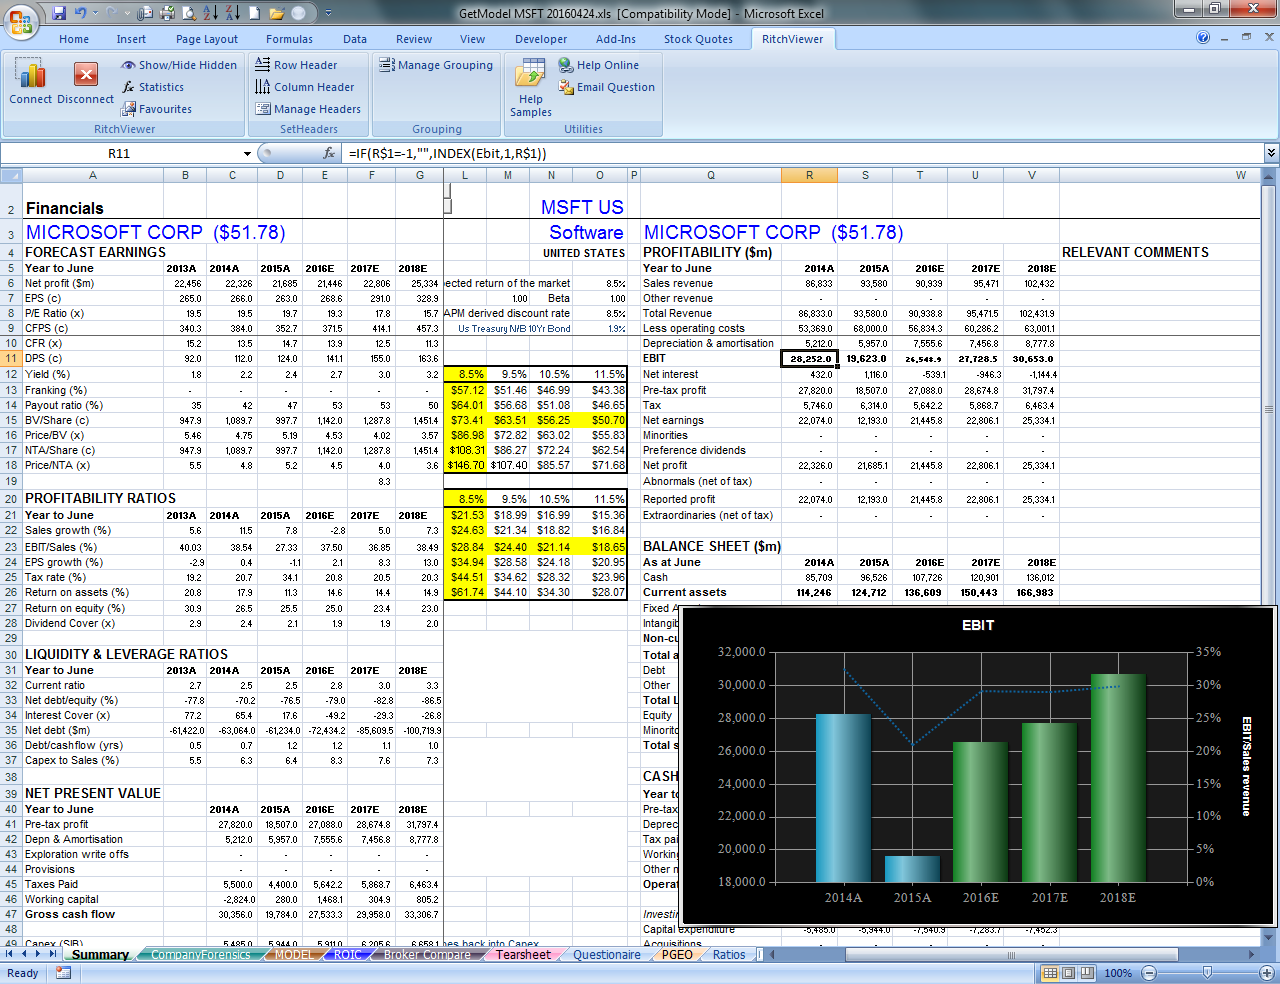This screenshot has width=1280, height=984.
Task: Open Manage Headers
Action: coord(307,109)
